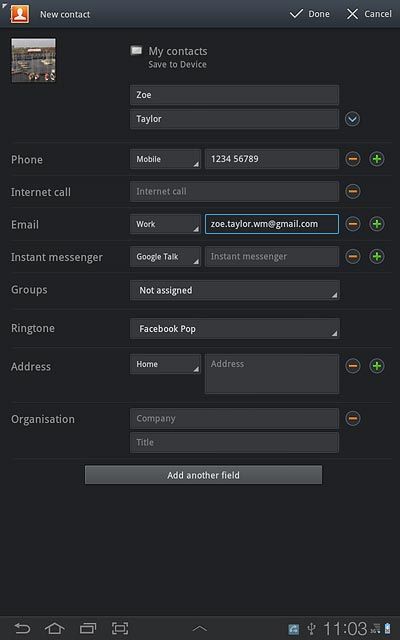Cancel creating the new contact
Viewport: 400px width, 640px height.
click(369, 14)
